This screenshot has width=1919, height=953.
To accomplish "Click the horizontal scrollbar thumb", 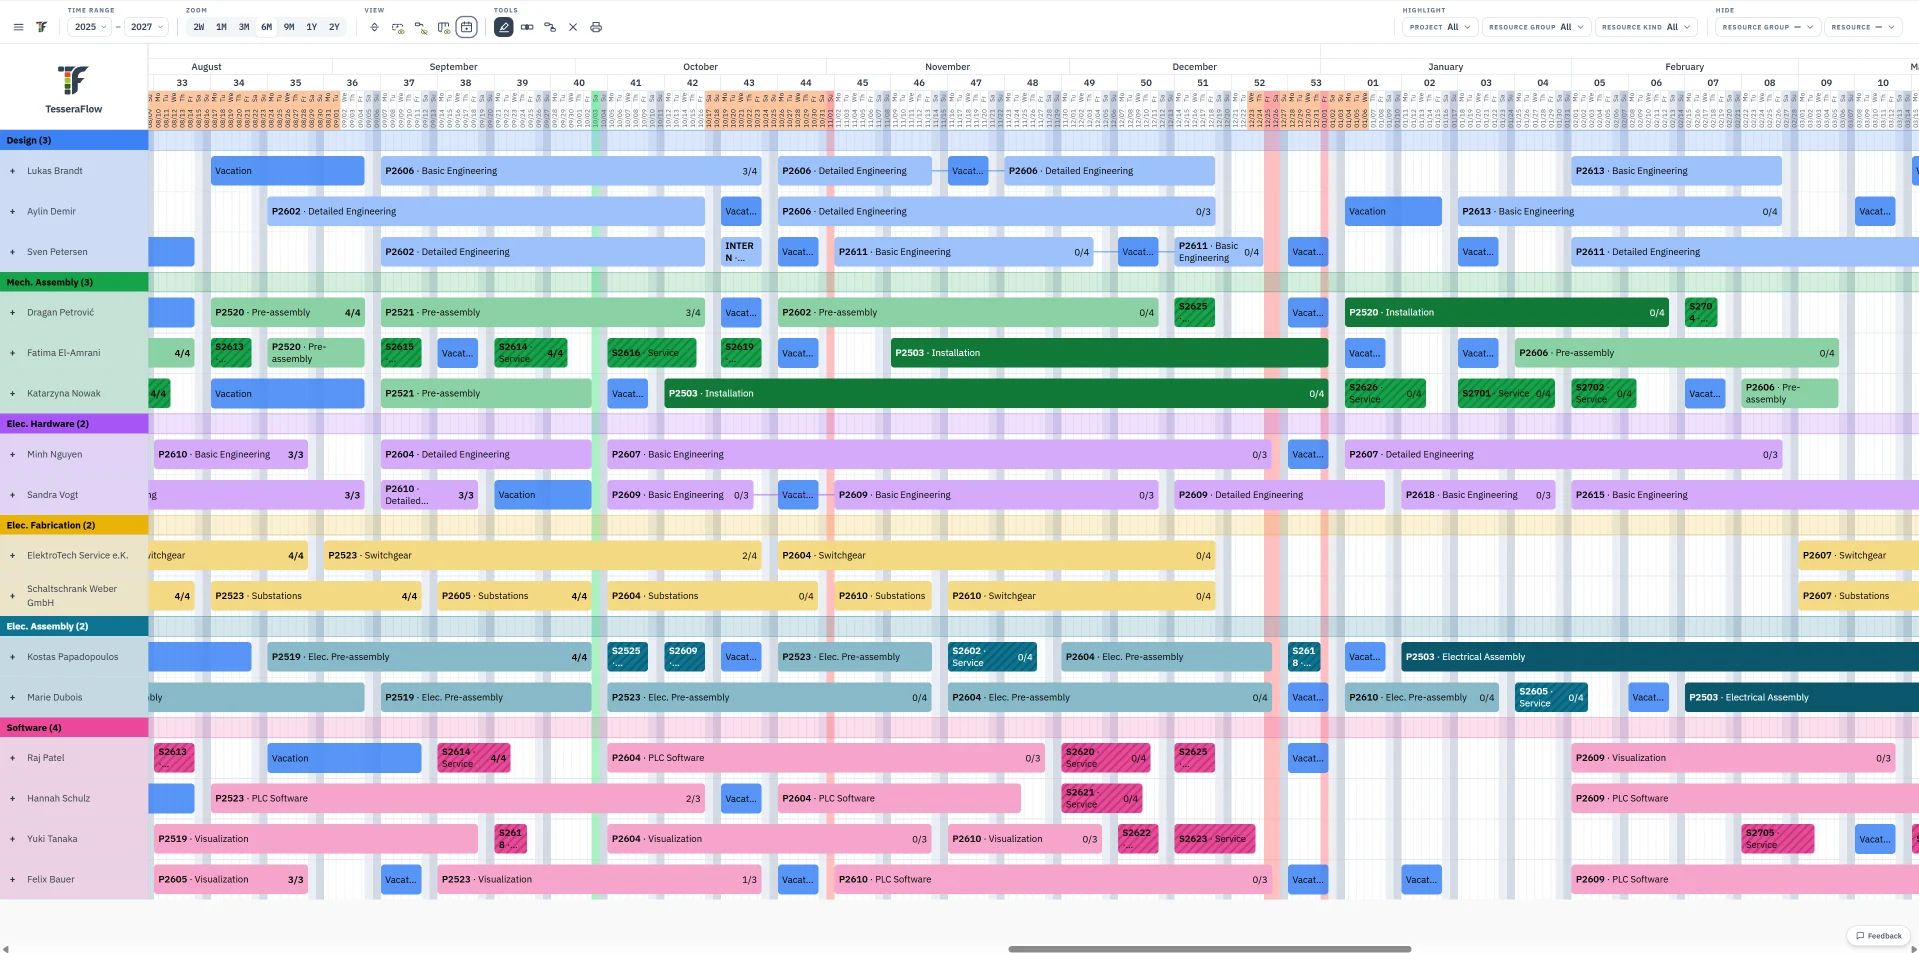I will pyautogui.click(x=1209, y=949).
